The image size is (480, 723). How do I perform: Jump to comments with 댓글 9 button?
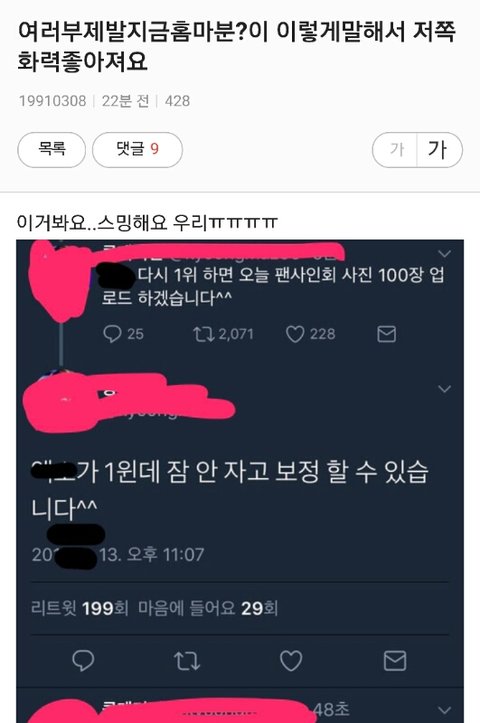coord(137,149)
